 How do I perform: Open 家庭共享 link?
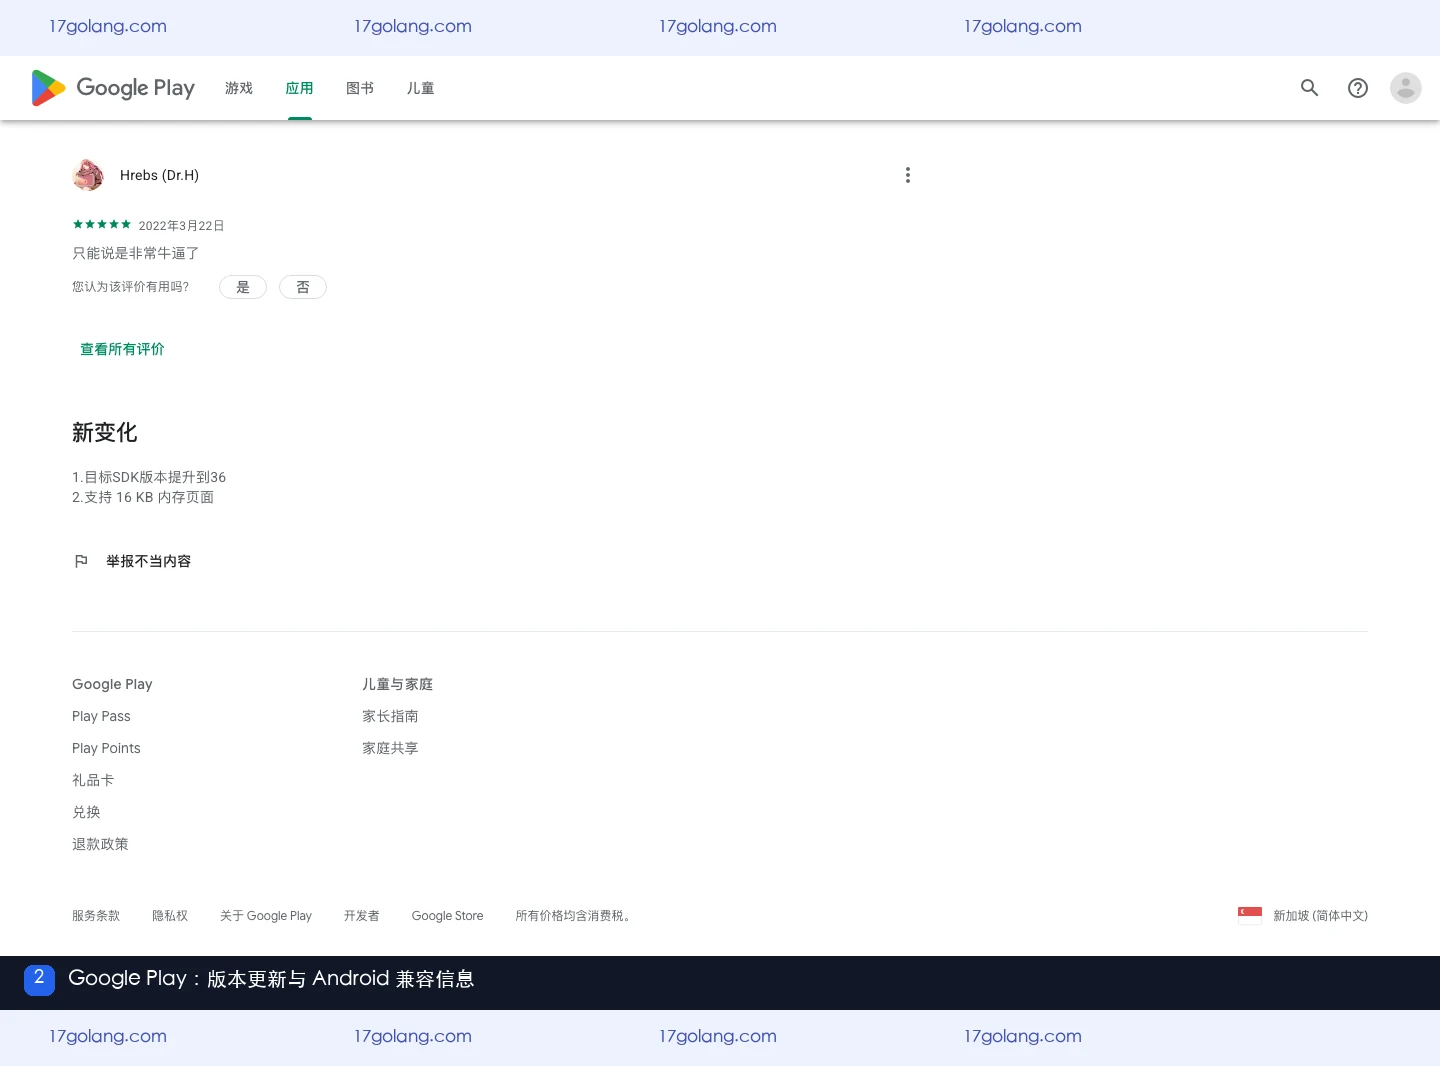pos(390,748)
